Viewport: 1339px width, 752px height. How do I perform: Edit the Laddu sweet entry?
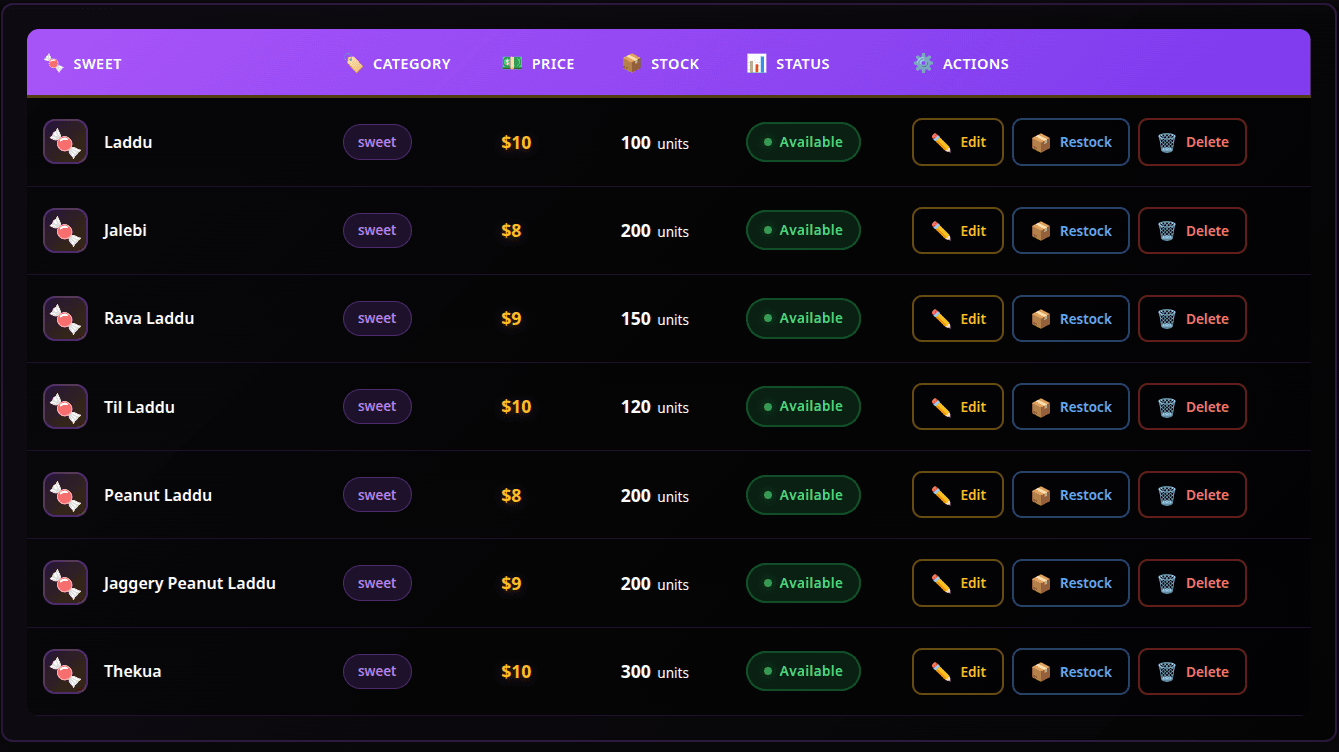tap(957, 142)
